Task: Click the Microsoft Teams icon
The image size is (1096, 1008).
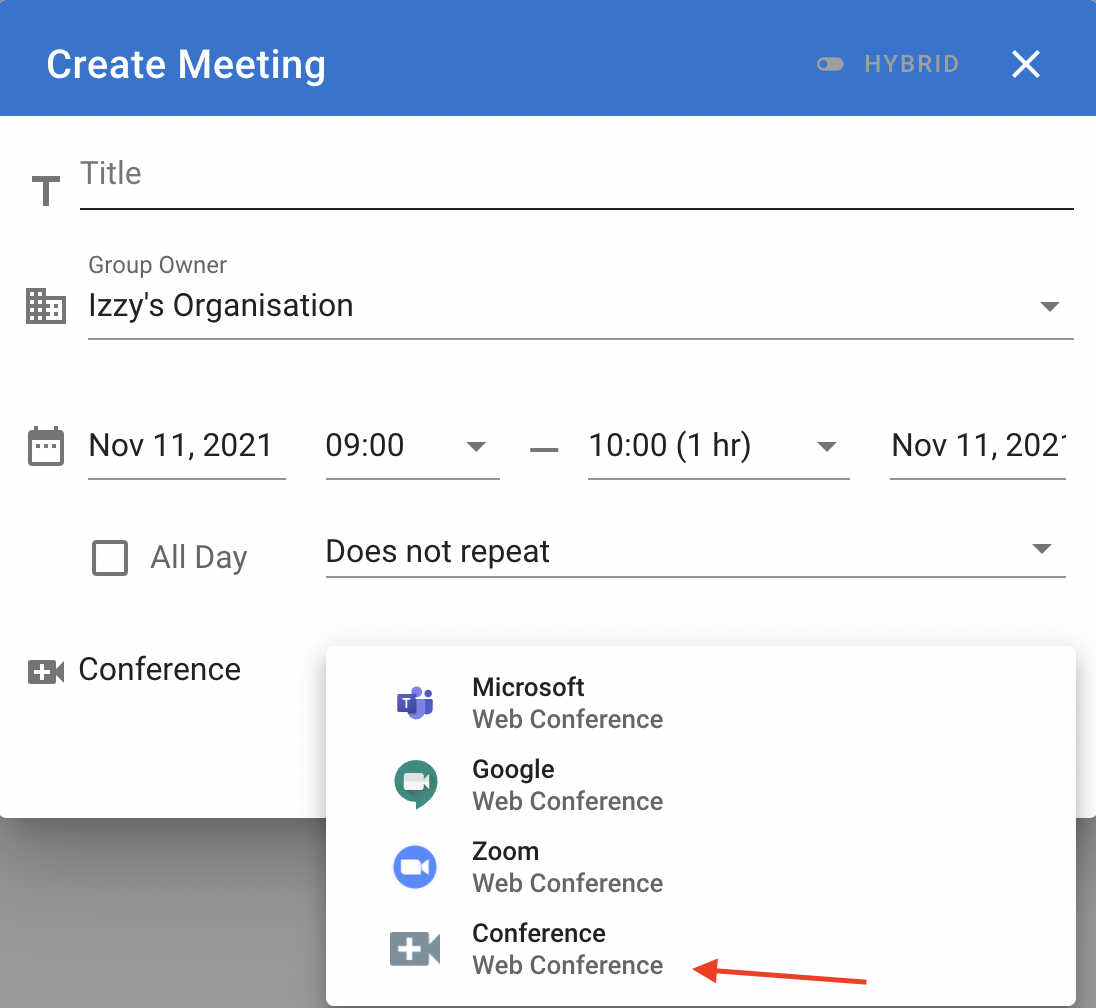Action: 415,703
